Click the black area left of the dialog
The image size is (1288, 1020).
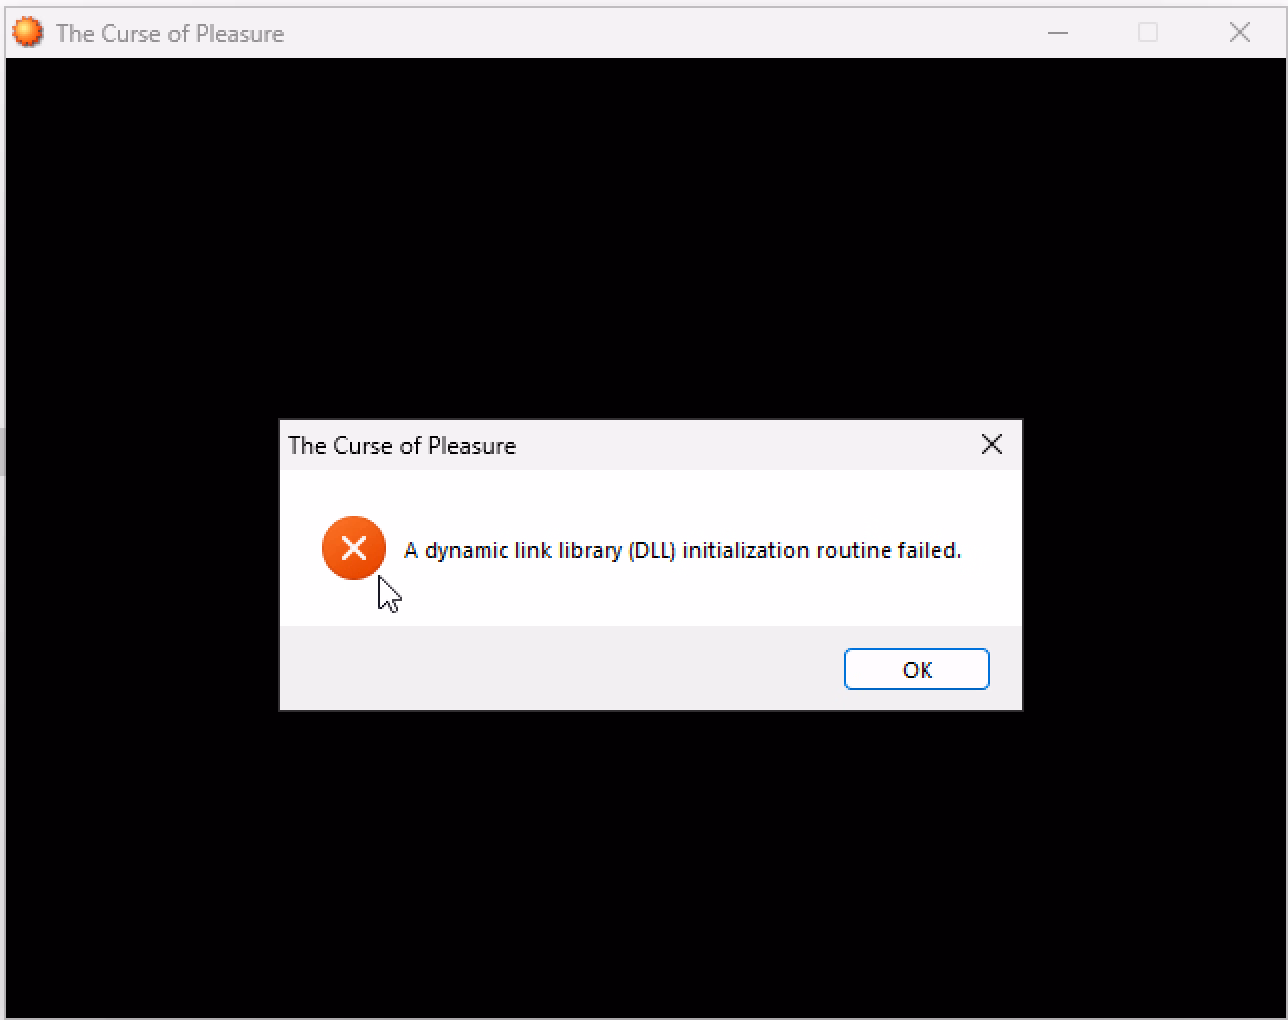pyautogui.click(x=142, y=565)
